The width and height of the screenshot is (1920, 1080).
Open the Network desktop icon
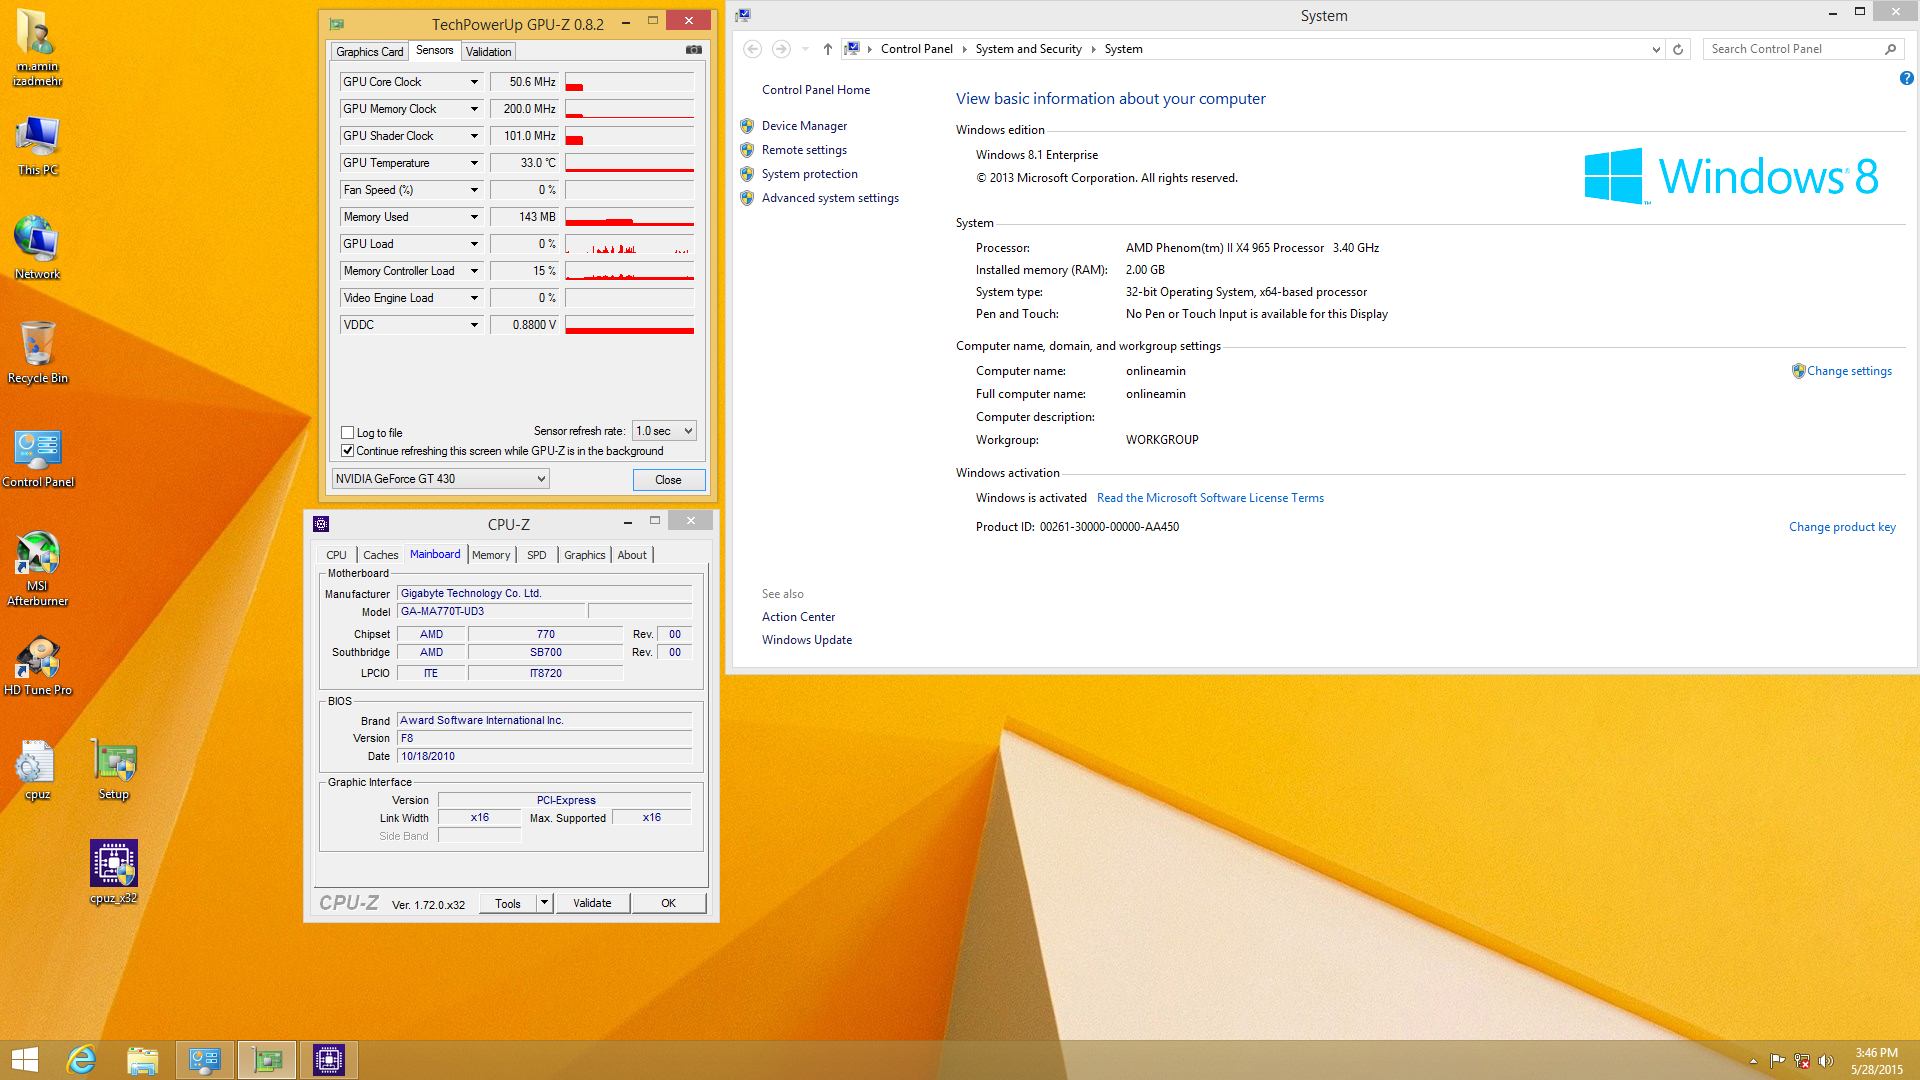click(38, 248)
